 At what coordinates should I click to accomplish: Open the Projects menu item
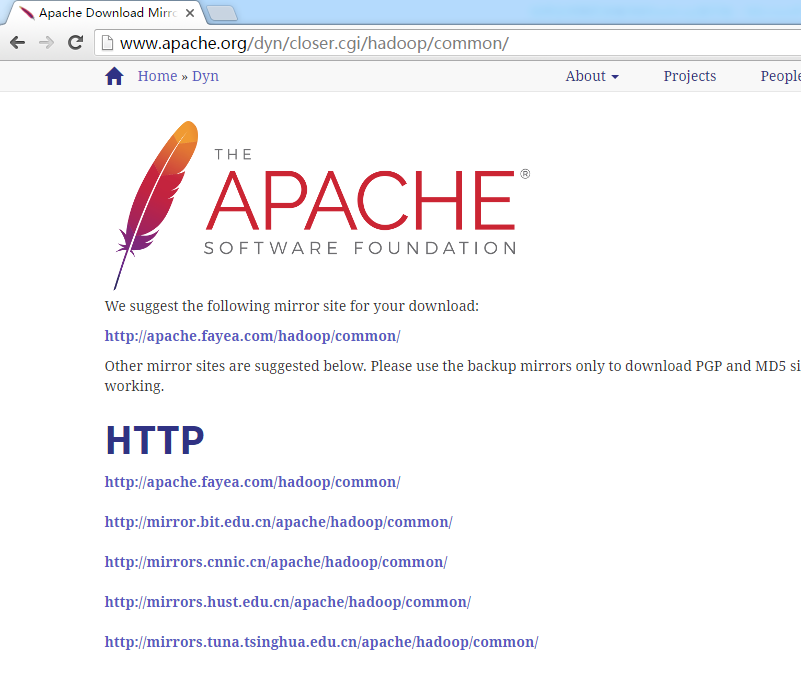coord(690,76)
